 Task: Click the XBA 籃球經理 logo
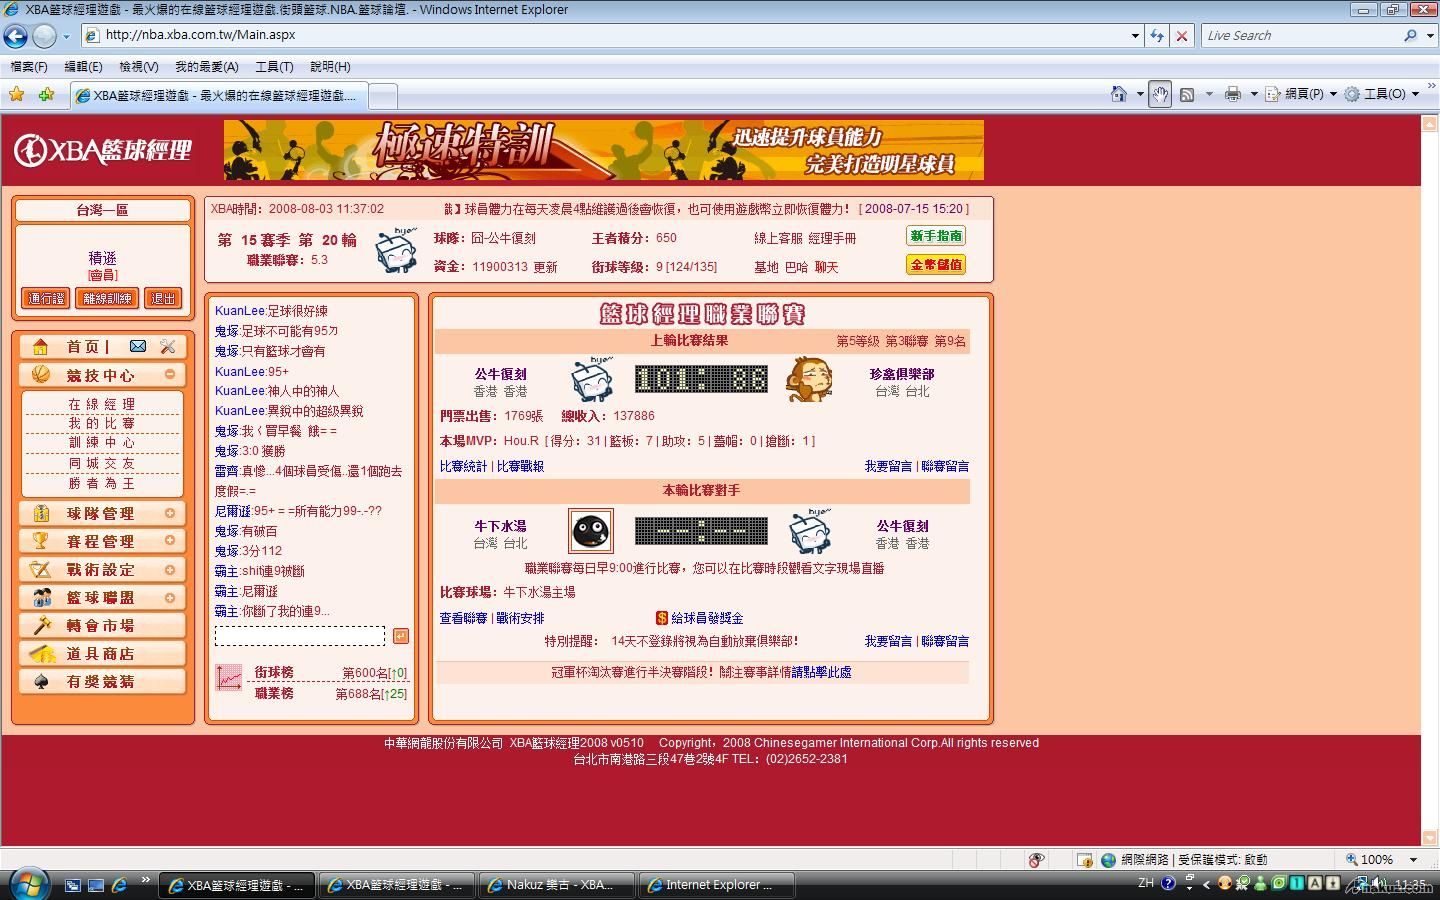103,150
